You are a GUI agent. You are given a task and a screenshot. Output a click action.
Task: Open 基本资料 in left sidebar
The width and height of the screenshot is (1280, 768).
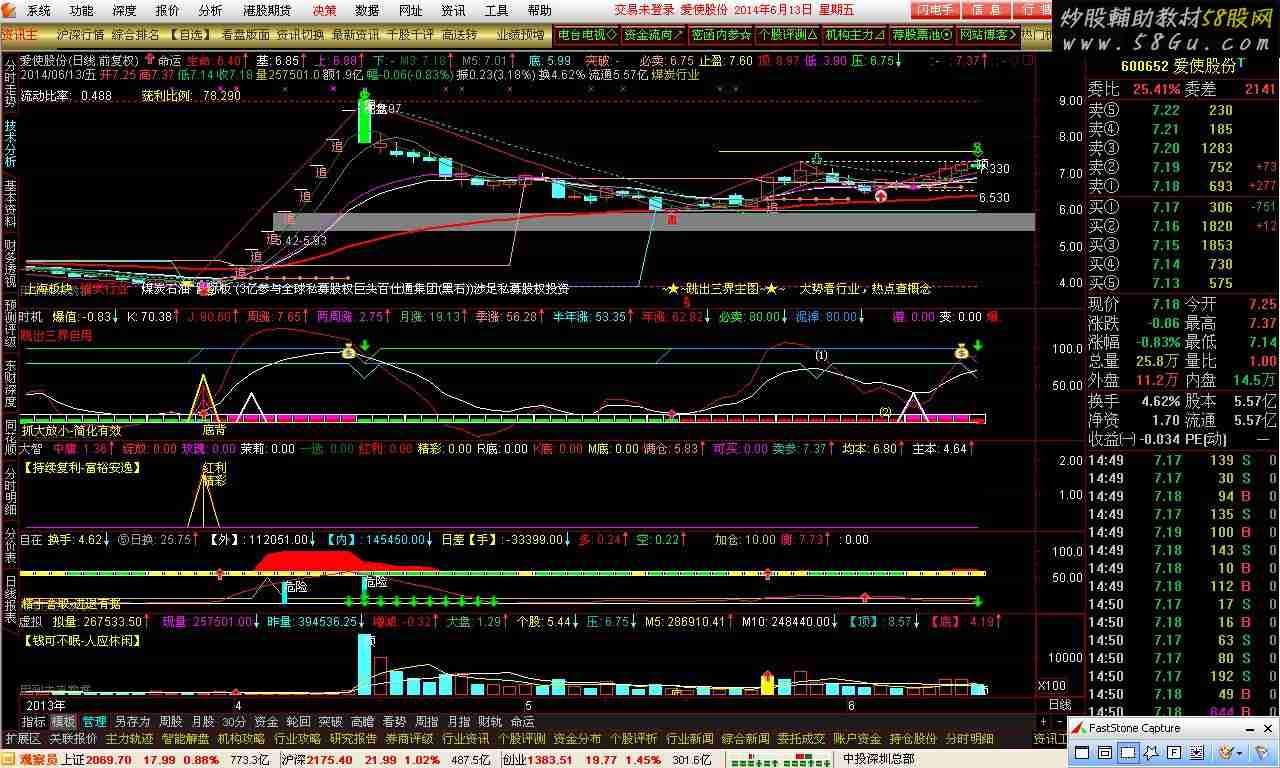pyautogui.click(x=10, y=205)
